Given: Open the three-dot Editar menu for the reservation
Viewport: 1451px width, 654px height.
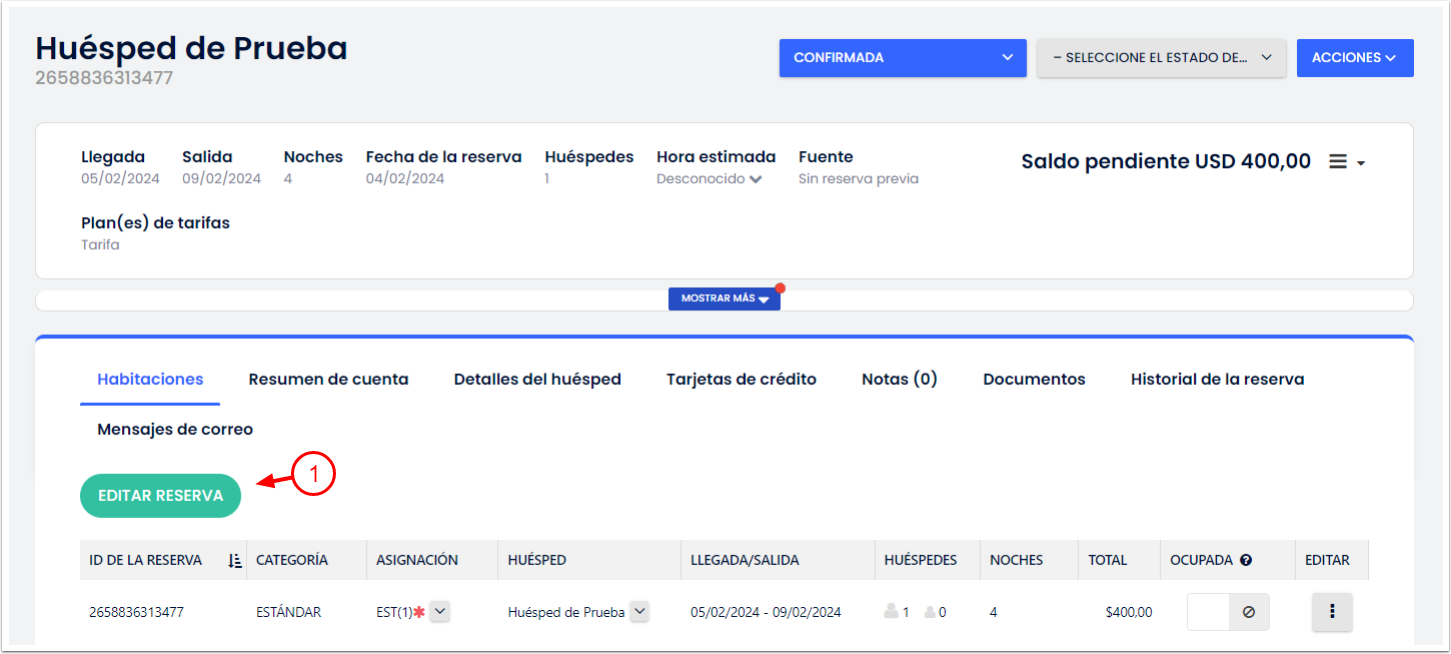Looking at the screenshot, I should click(x=1332, y=611).
